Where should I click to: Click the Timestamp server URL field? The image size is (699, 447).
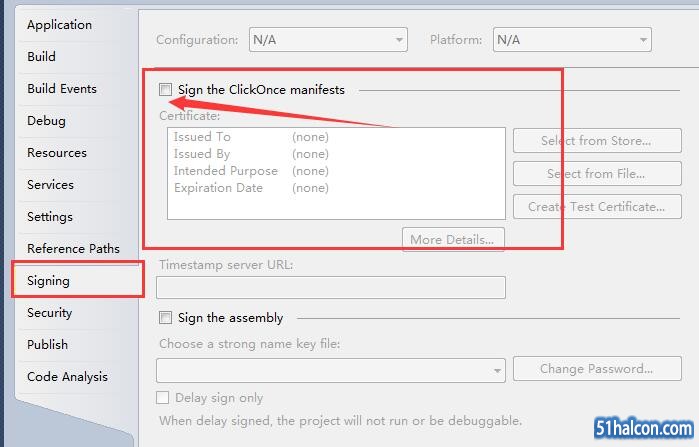pos(331,288)
